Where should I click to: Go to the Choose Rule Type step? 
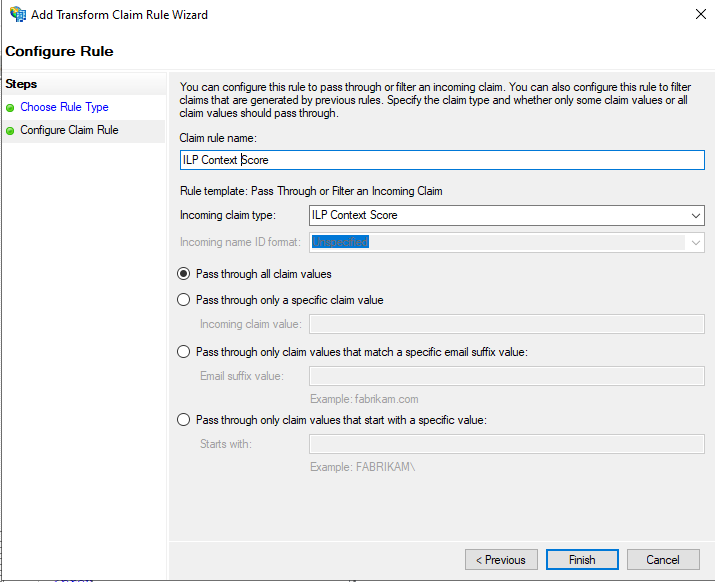tap(64, 107)
